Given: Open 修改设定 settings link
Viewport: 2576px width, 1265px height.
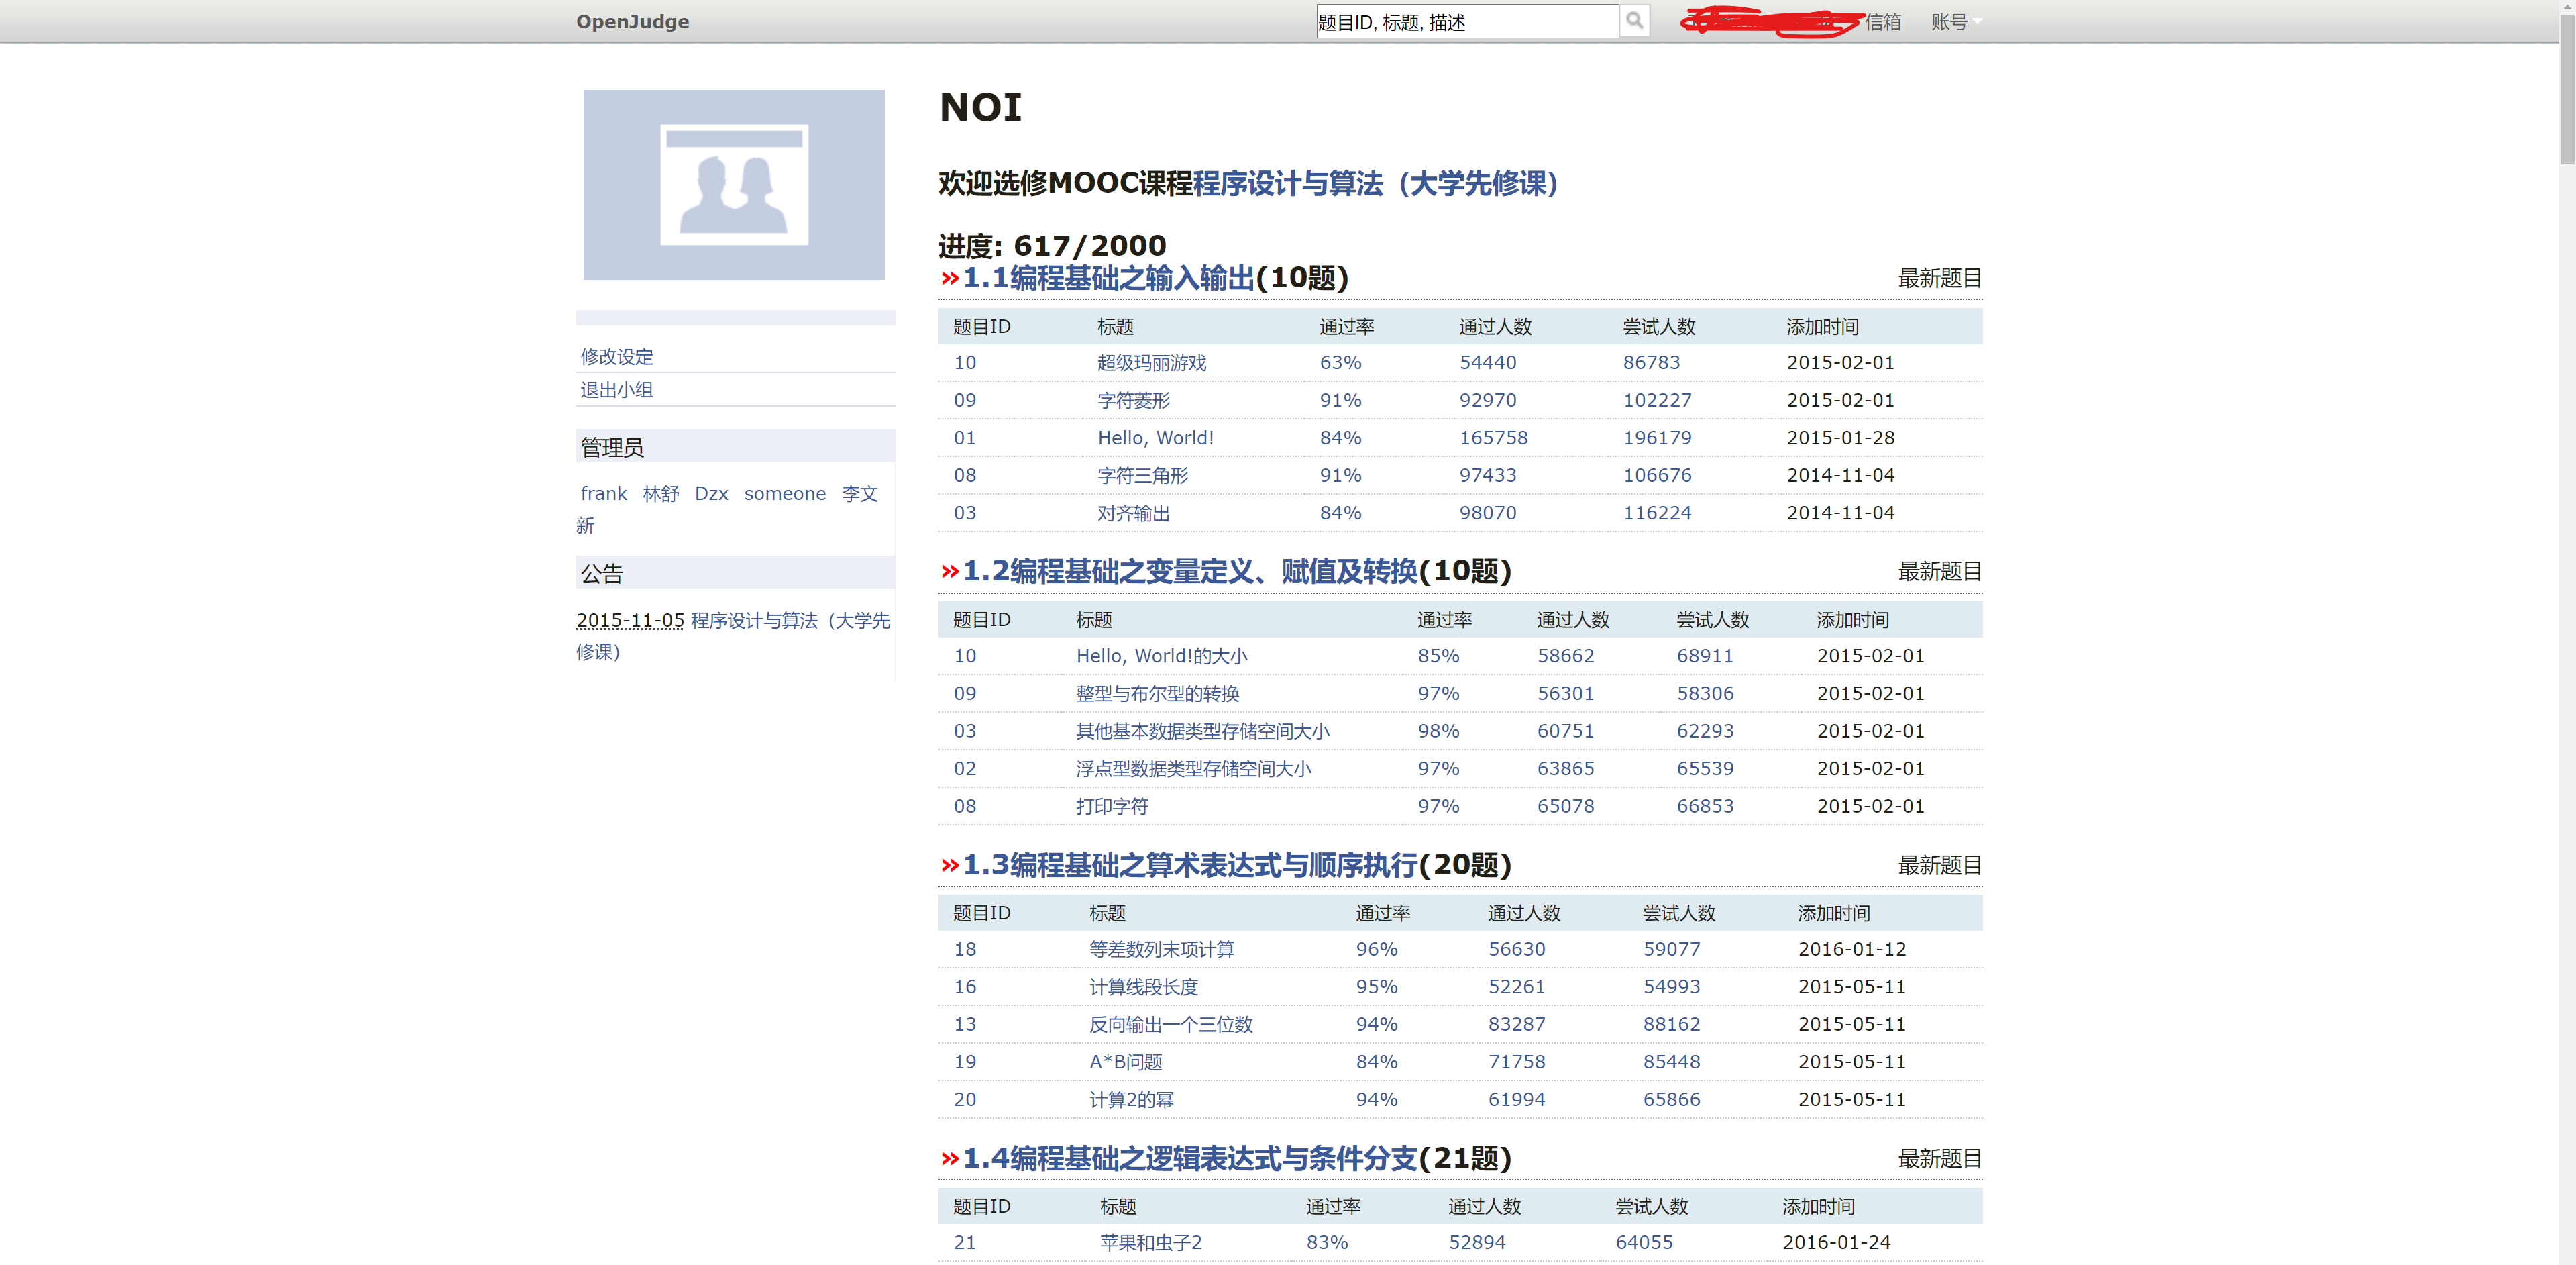Looking at the screenshot, I should point(616,357).
